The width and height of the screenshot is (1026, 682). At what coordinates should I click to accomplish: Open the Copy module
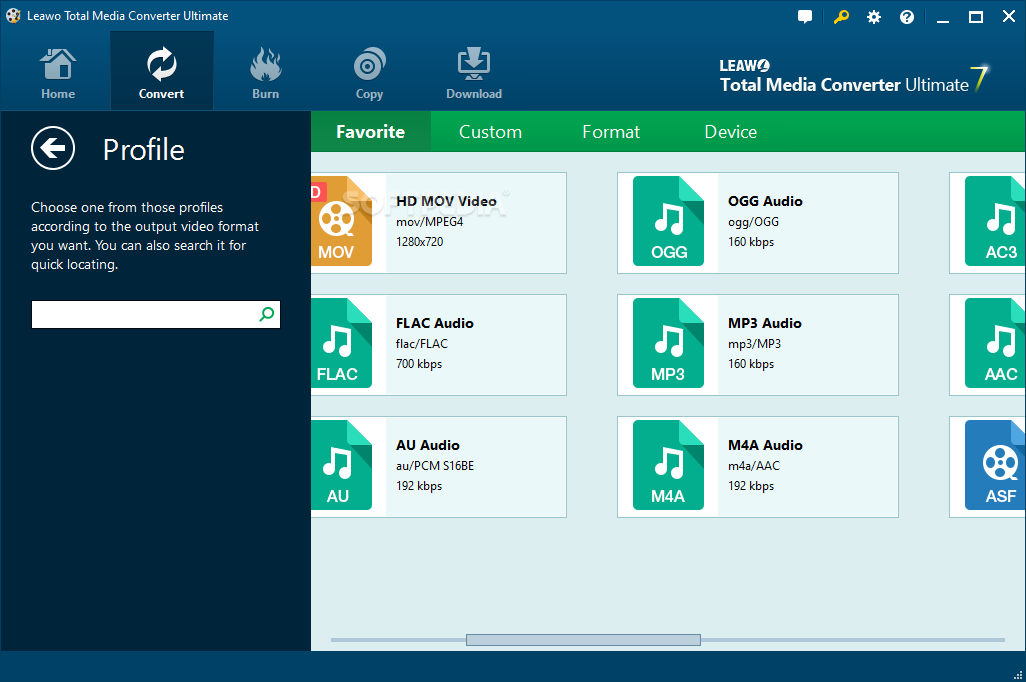point(369,73)
